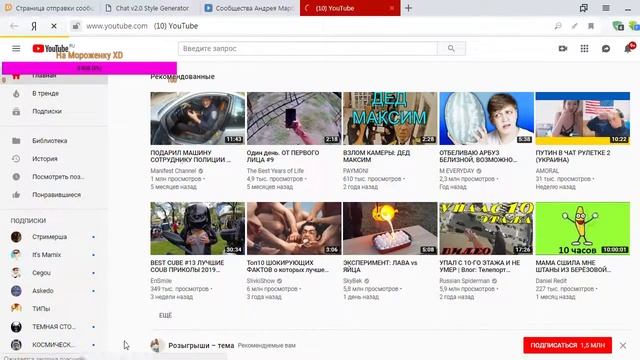The width and height of the screenshot is (640, 360).
Task: Open a new browser tab with plus
Action: [x=408, y=8]
